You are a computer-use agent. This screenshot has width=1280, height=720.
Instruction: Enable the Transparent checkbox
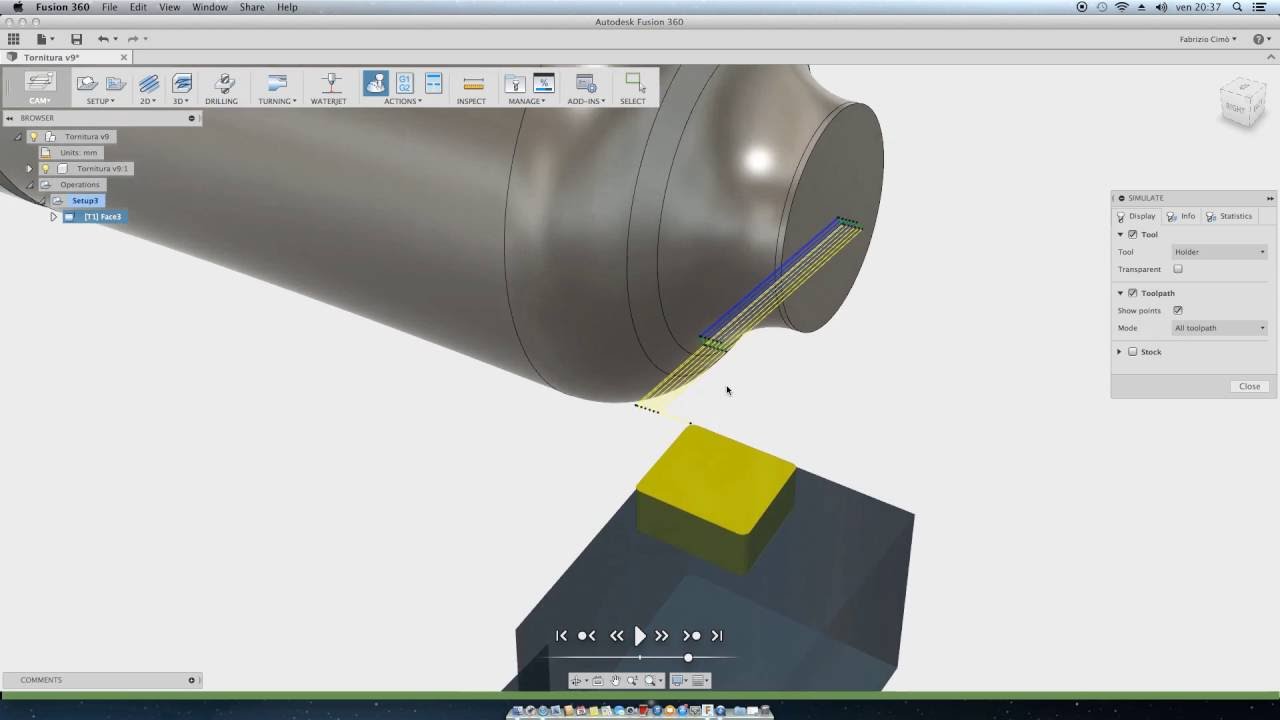1178,269
